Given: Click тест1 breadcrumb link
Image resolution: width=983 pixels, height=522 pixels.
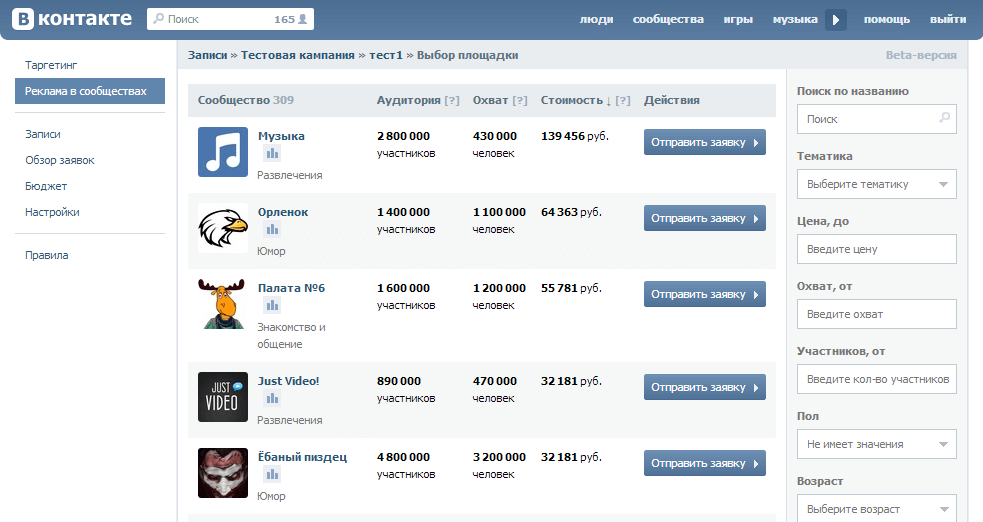Looking at the screenshot, I should pyautogui.click(x=386, y=55).
